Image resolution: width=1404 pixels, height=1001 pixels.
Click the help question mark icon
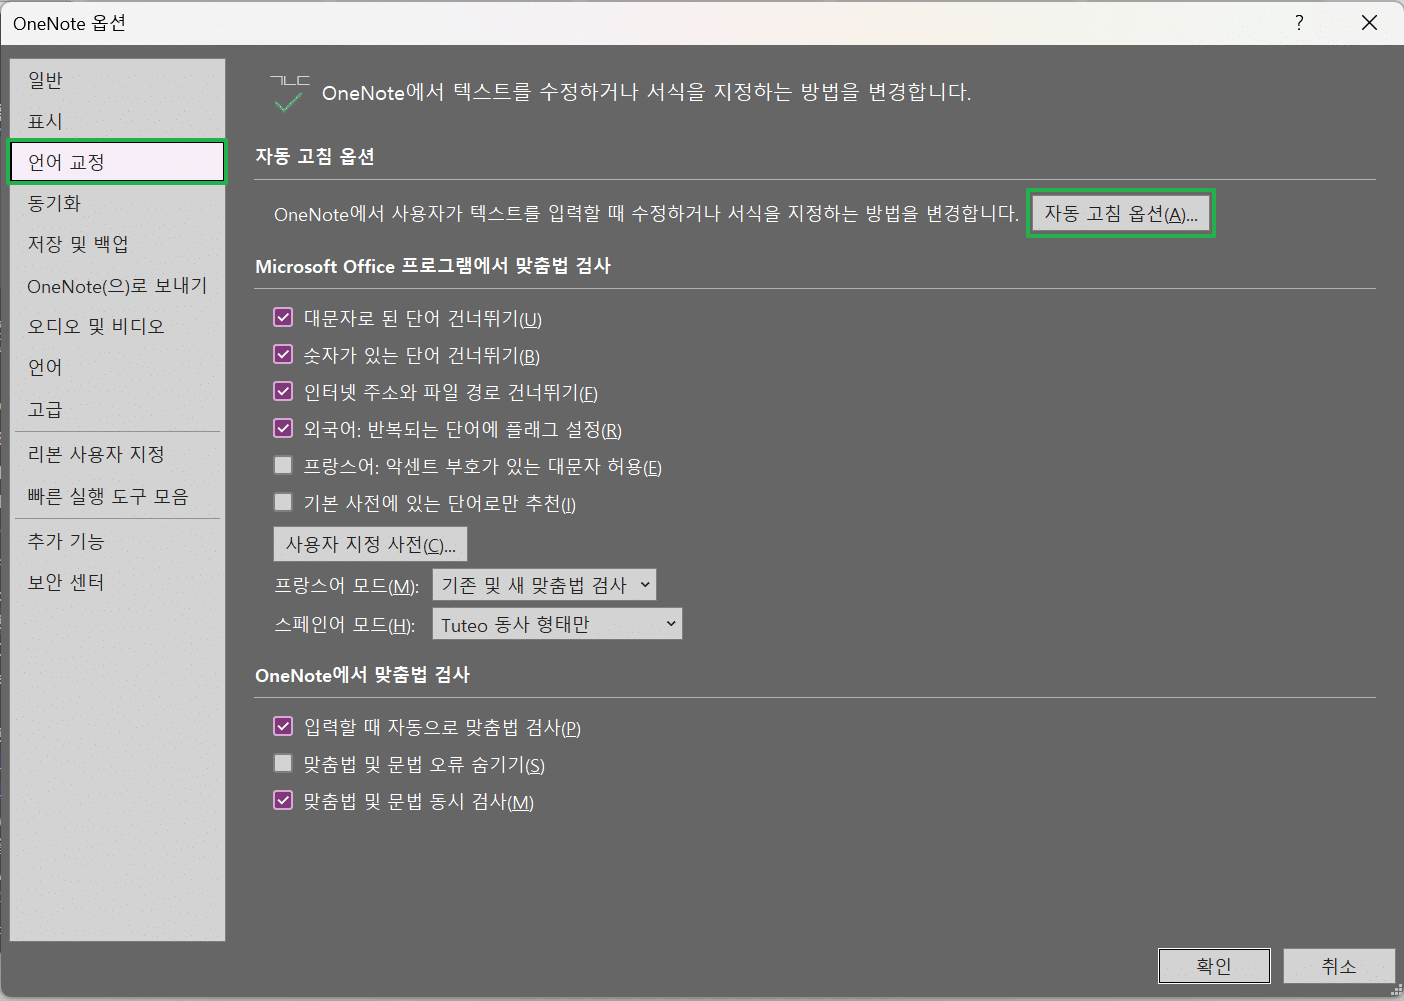click(1299, 23)
